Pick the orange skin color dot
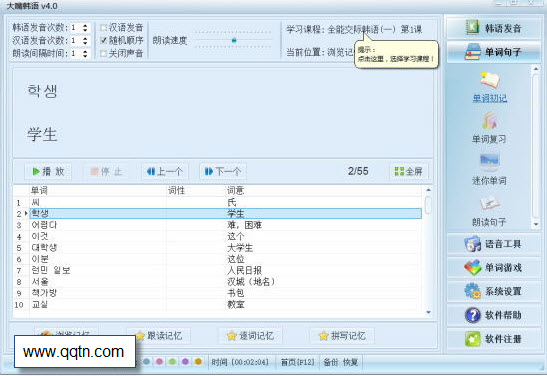The height and width of the screenshot is (376, 547). [198, 362]
